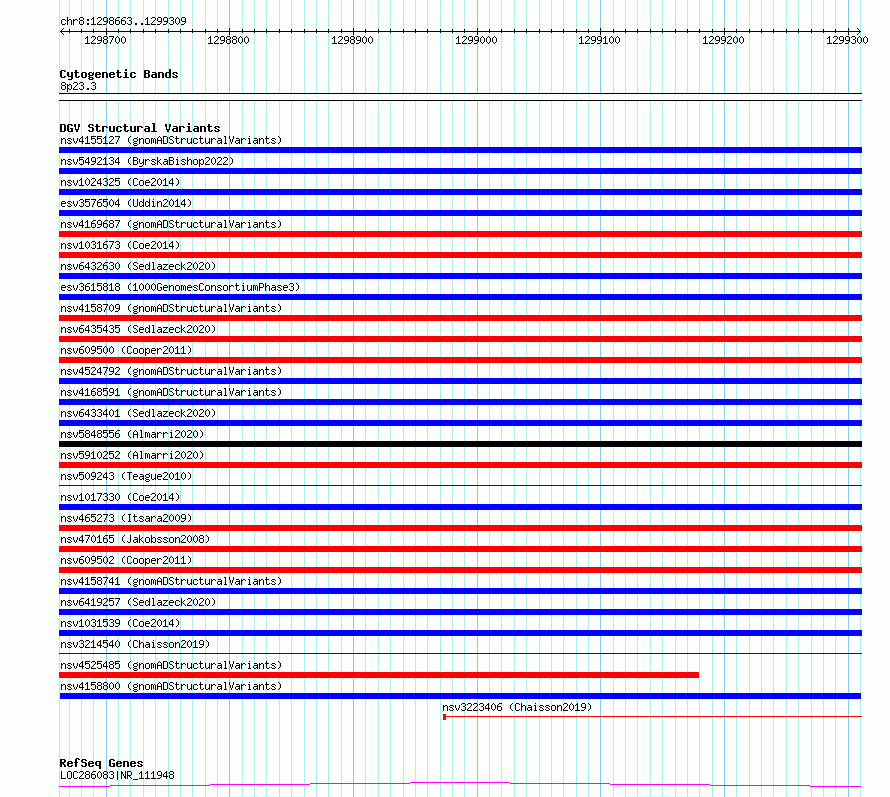Click esv3576504 (Uddin2014) label
The height and width of the screenshot is (797, 890).
126,203
